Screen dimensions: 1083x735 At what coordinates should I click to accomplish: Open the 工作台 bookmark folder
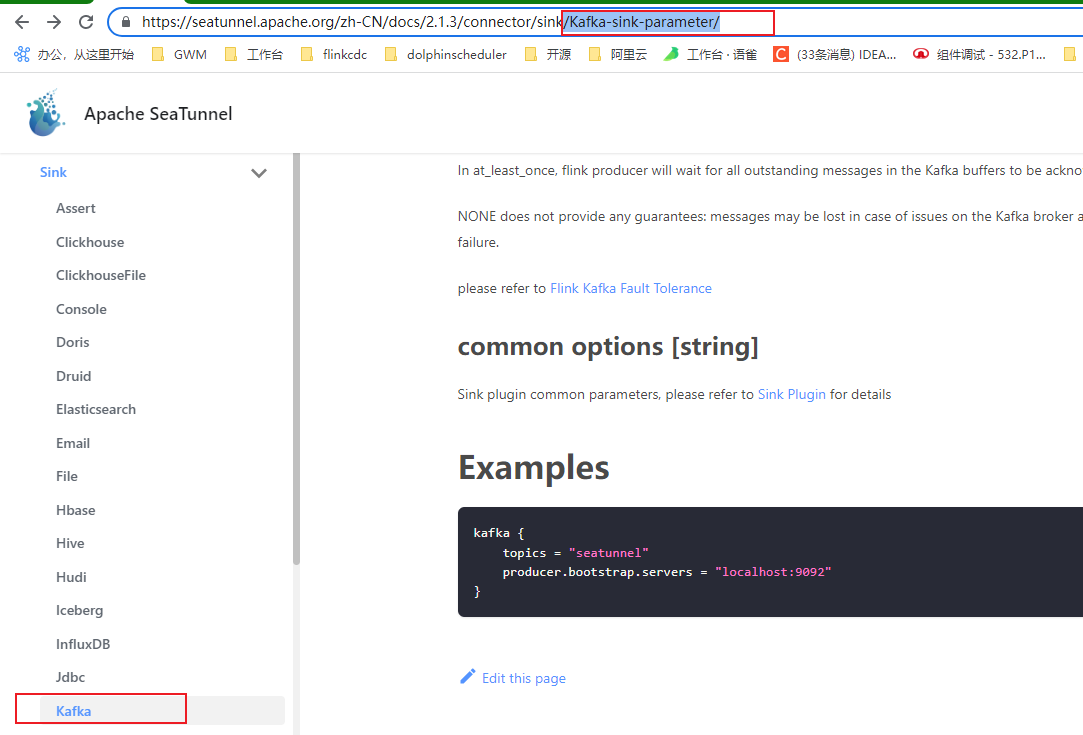[x=254, y=55]
